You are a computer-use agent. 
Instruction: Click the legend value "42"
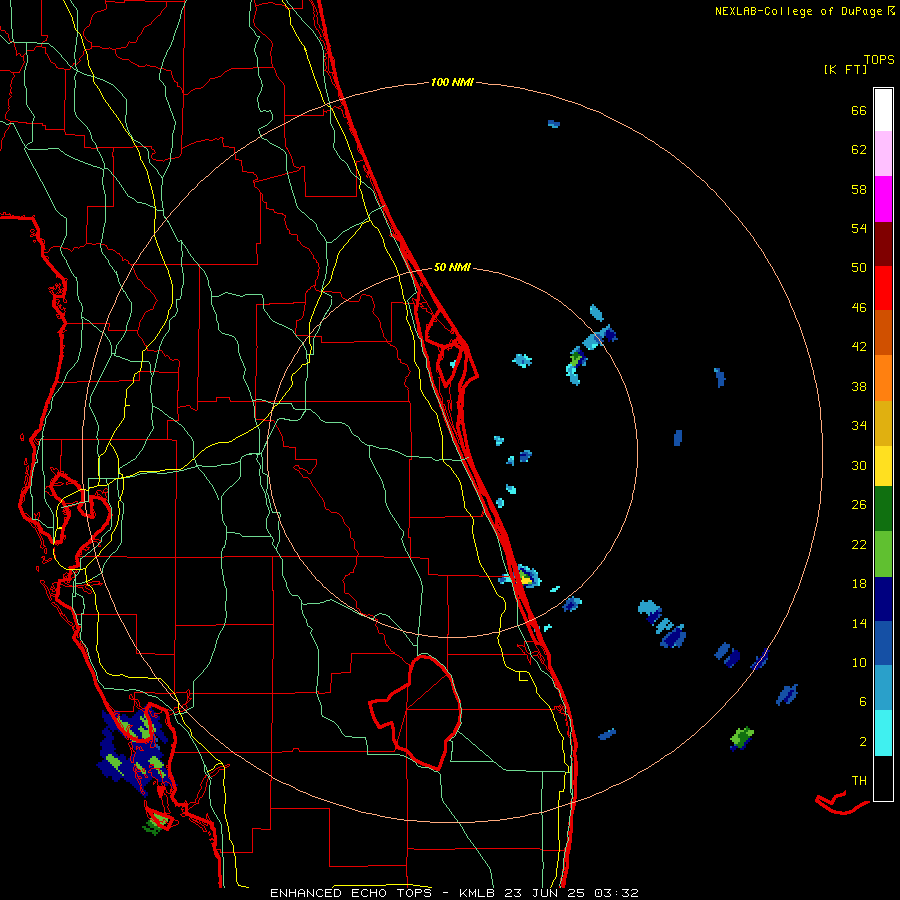pos(859,347)
